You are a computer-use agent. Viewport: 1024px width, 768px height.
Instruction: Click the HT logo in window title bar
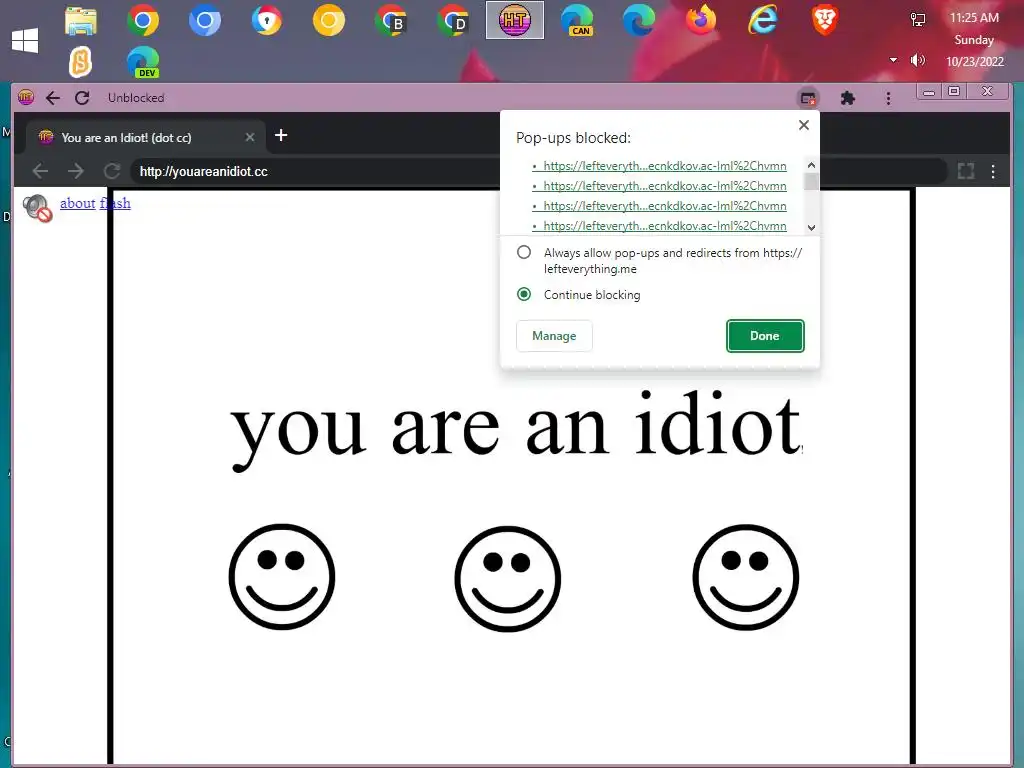coord(25,98)
